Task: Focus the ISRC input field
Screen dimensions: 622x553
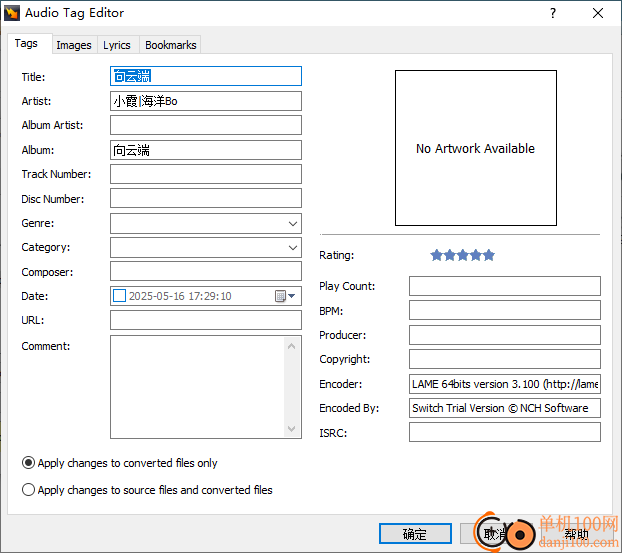Action: (x=505, y=432)
